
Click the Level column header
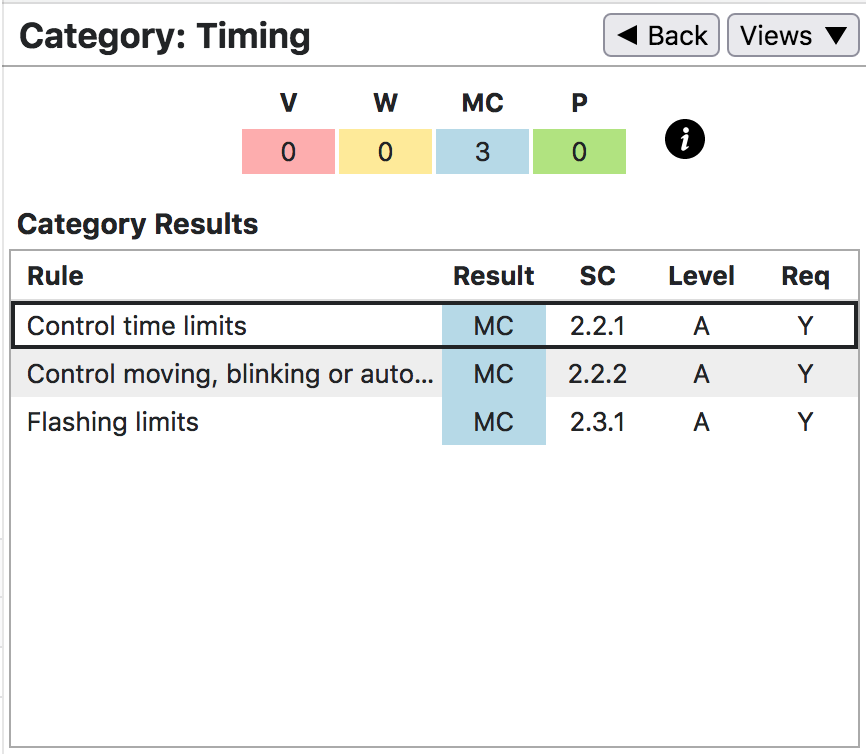click(x=701, y=277)
